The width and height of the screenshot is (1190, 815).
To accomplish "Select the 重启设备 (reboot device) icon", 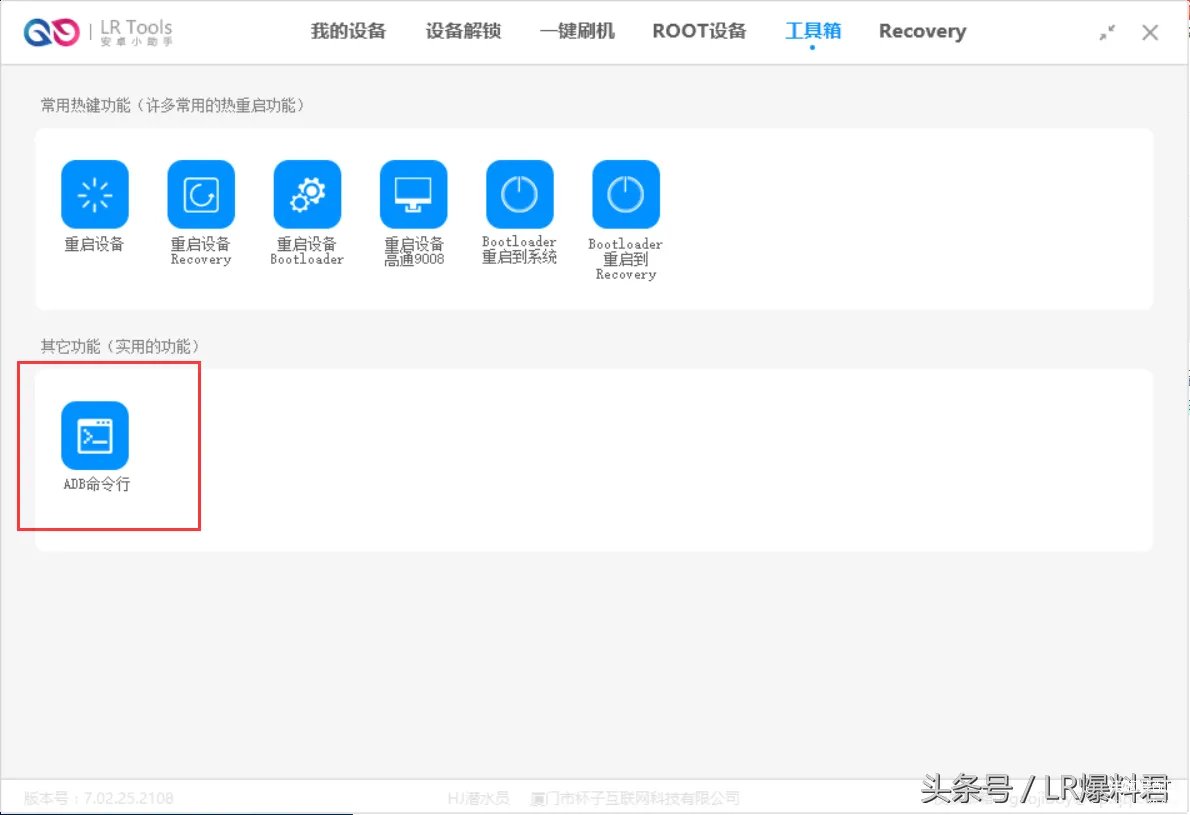I will tap(94, 194).
